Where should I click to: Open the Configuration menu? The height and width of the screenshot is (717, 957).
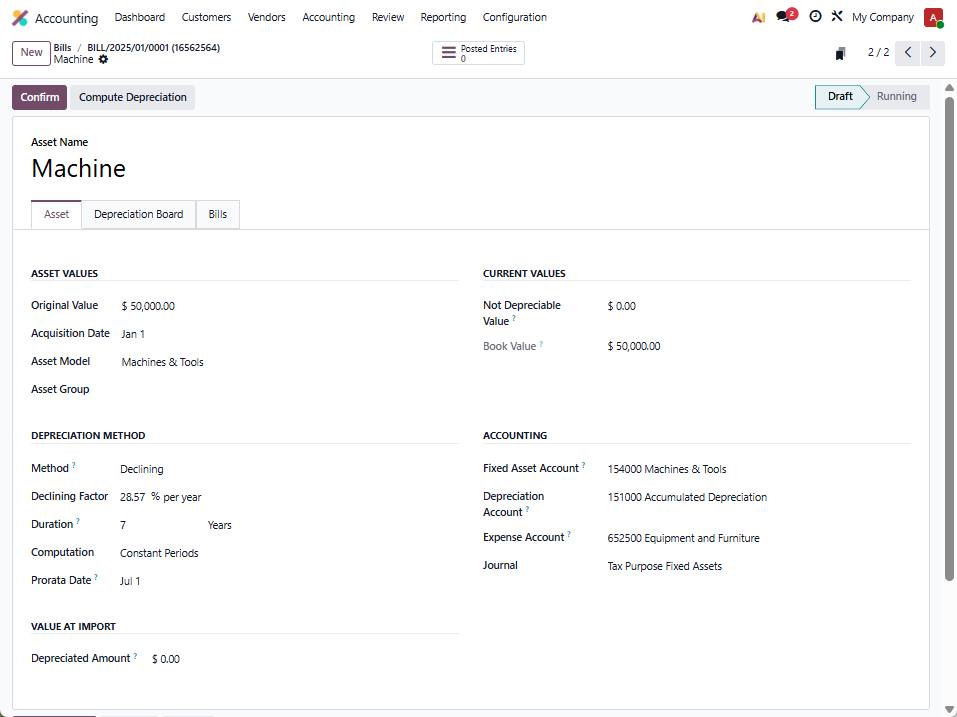click(x=514, y=17)
